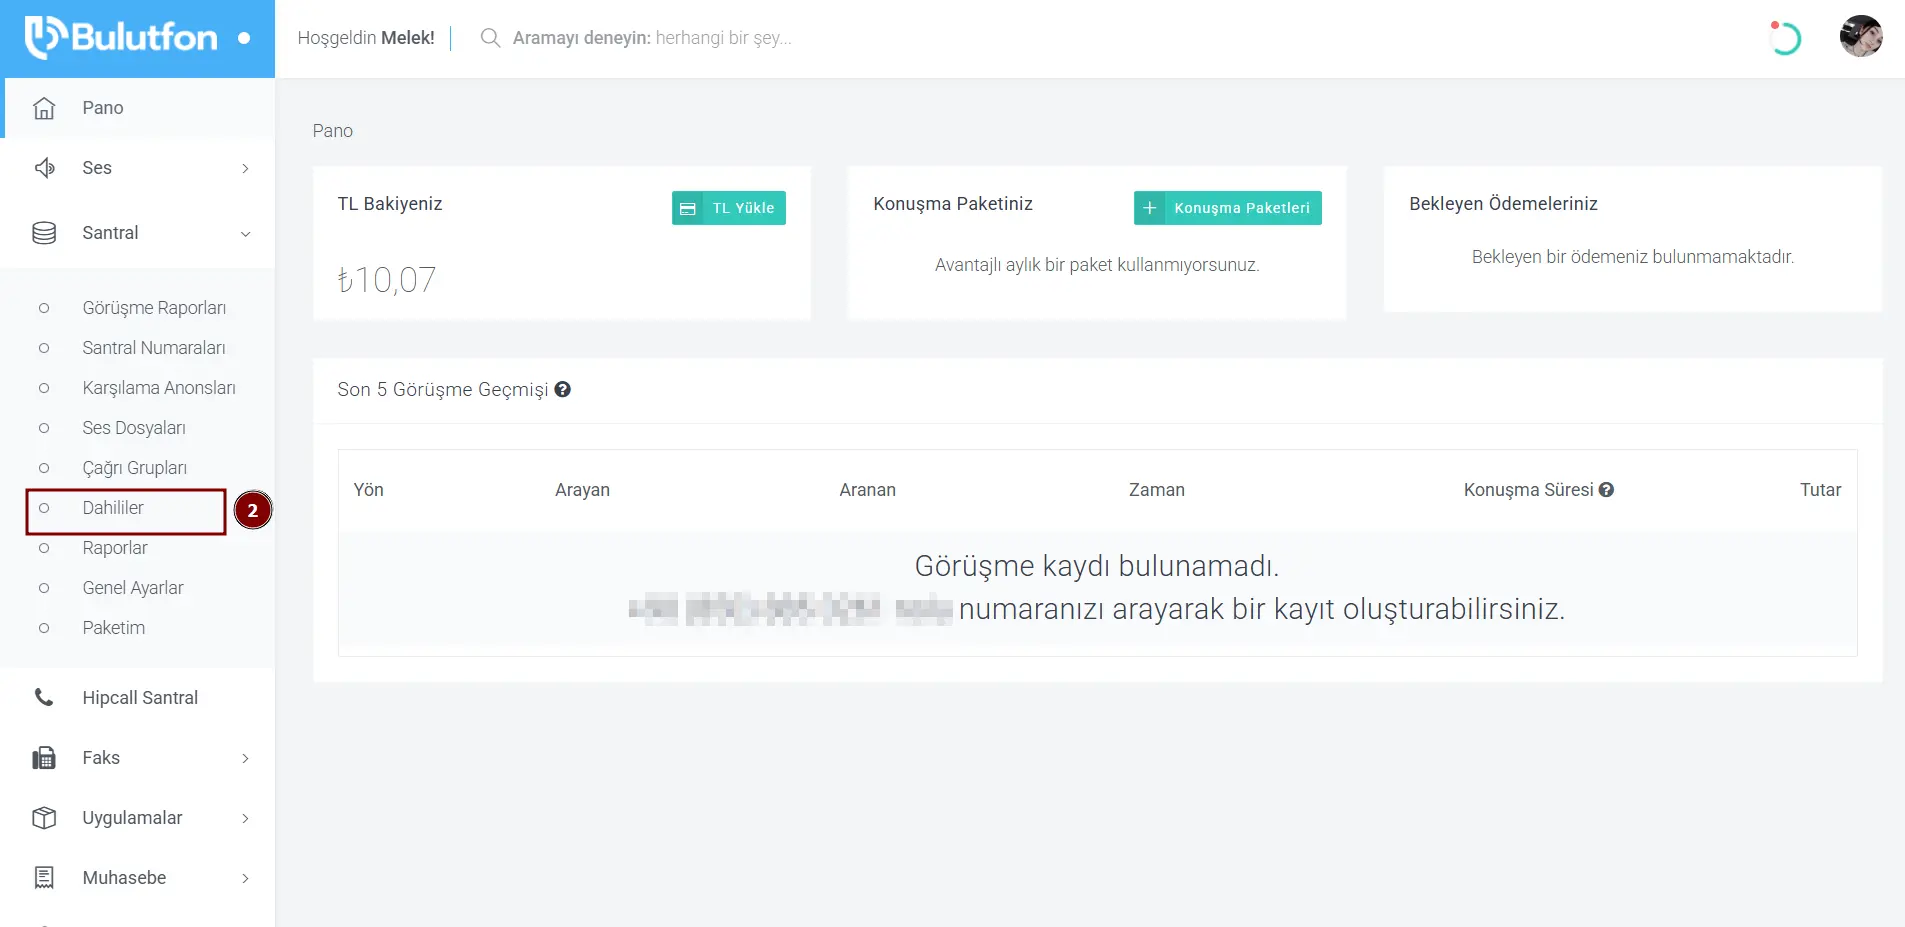Click the Konuşma Paketleri button
Viewport: 1905px width, 927px height.
[1228, 208]
